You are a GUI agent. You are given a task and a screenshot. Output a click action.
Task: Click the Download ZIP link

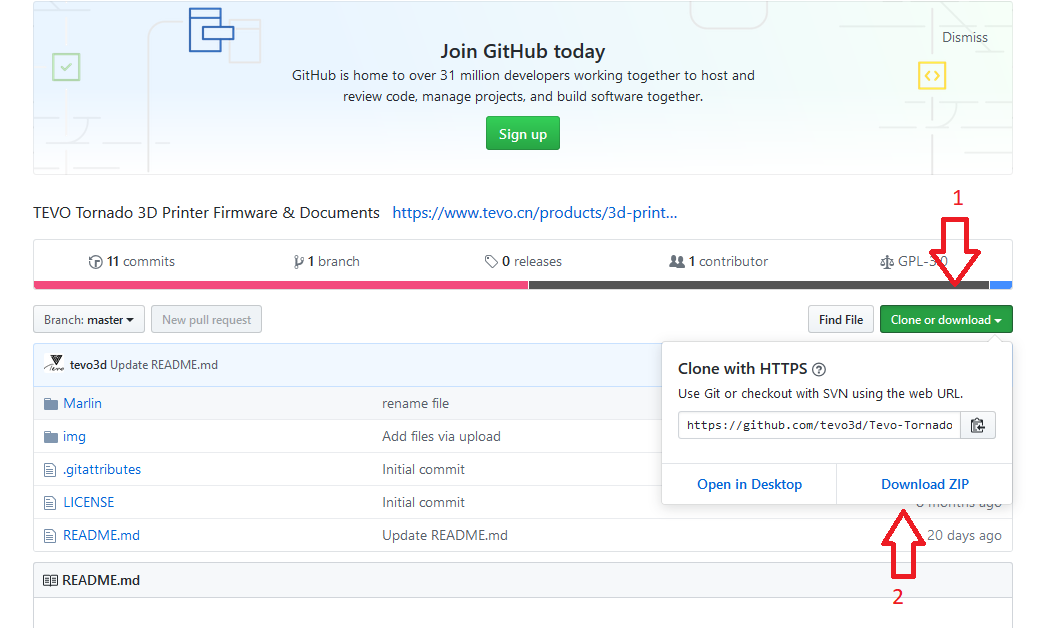tap(924, 484)
